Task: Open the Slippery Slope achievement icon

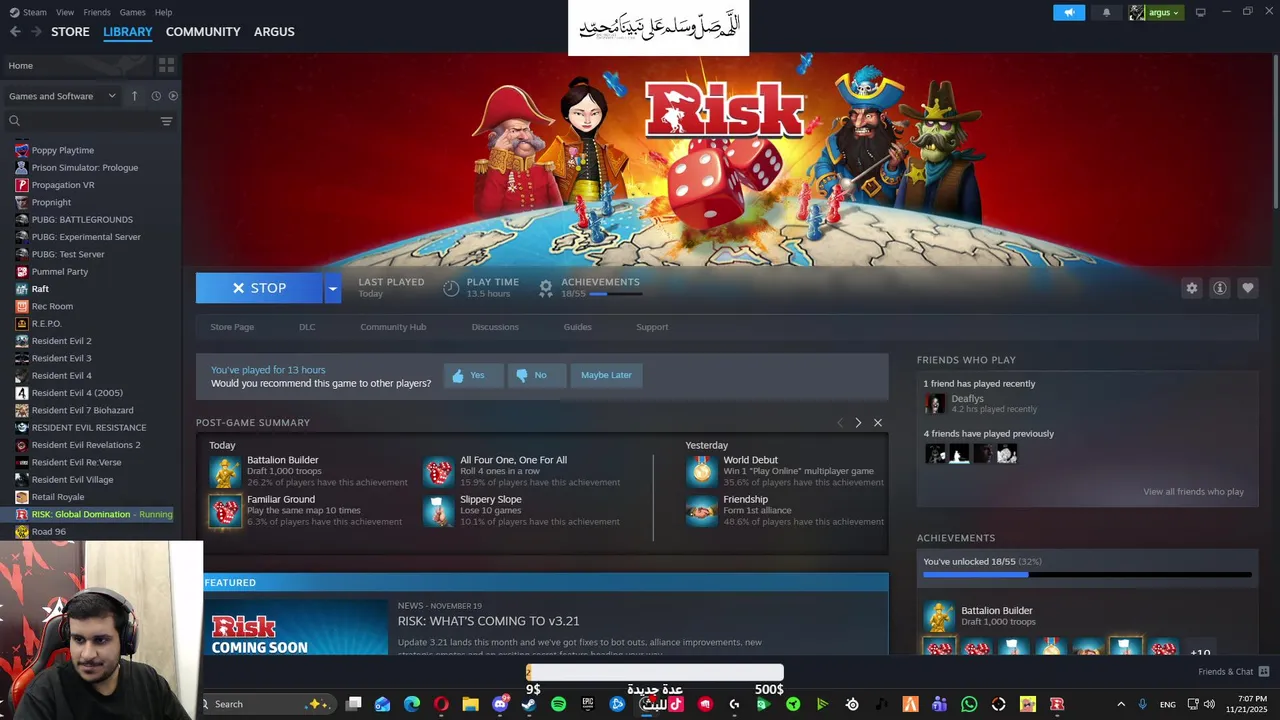Action: click(x=438, y=510)
